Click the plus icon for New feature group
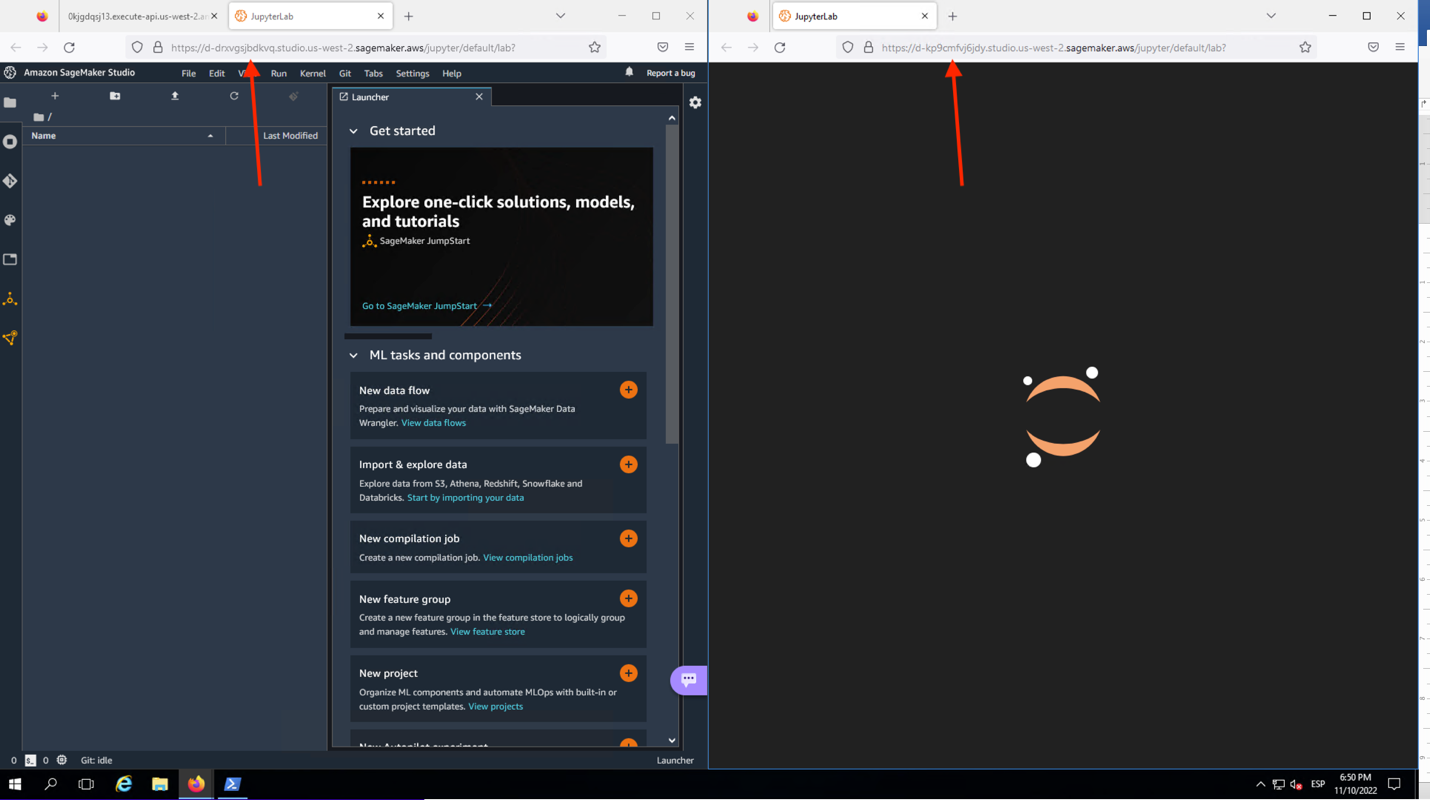The height and width of the screenshot is (800, 1430). point(628,599)
